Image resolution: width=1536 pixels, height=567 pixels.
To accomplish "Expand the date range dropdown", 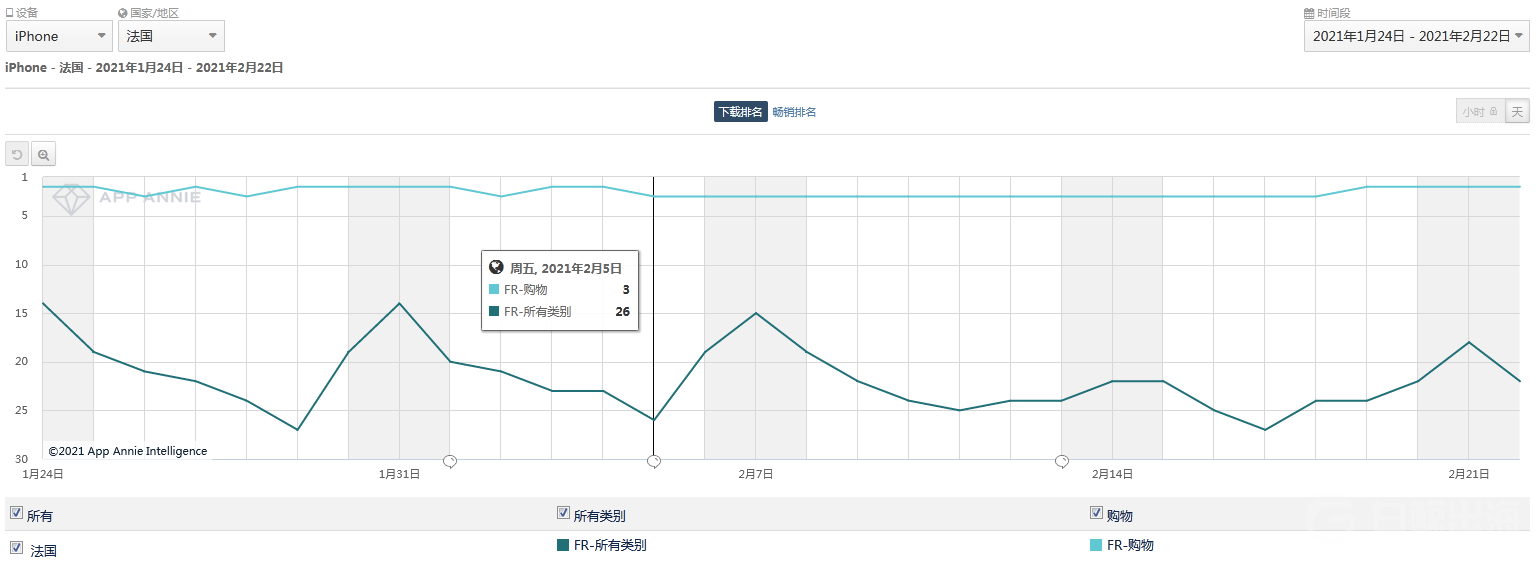I will pos(1416,36).
